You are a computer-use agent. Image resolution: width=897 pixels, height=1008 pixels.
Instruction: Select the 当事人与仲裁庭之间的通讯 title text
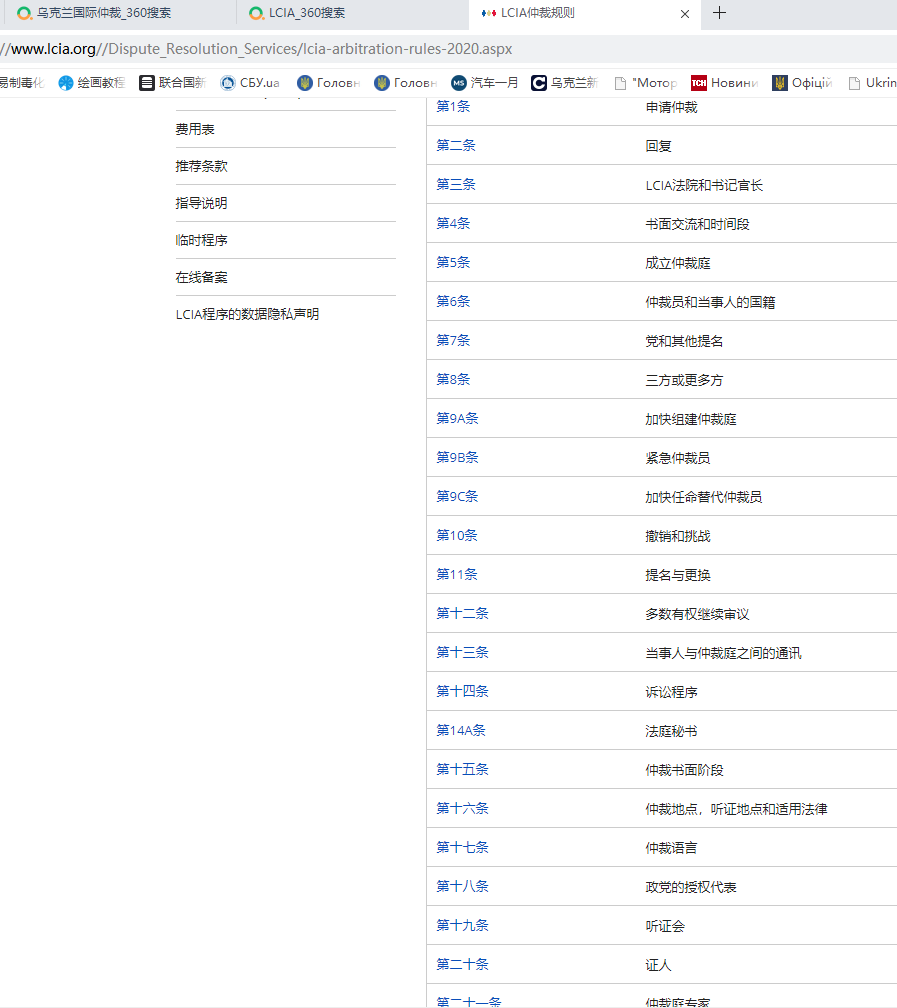coord(723,653)
